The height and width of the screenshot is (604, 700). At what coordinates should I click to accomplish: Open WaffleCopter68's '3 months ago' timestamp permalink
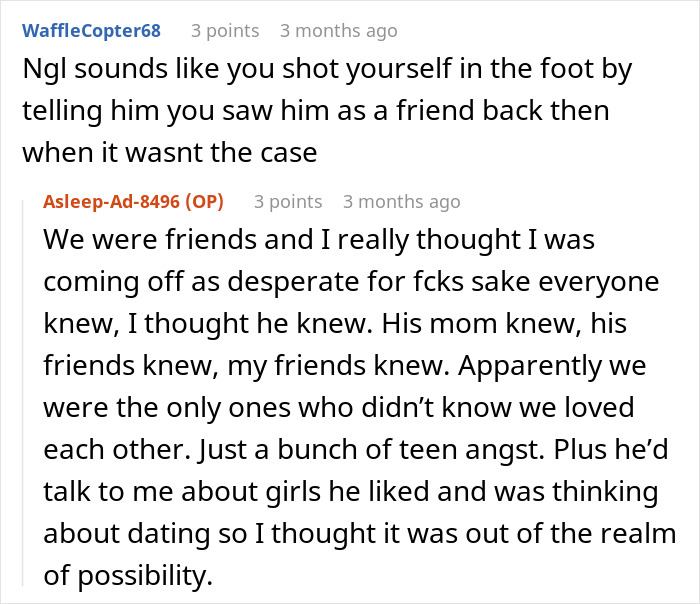(338, 31)
